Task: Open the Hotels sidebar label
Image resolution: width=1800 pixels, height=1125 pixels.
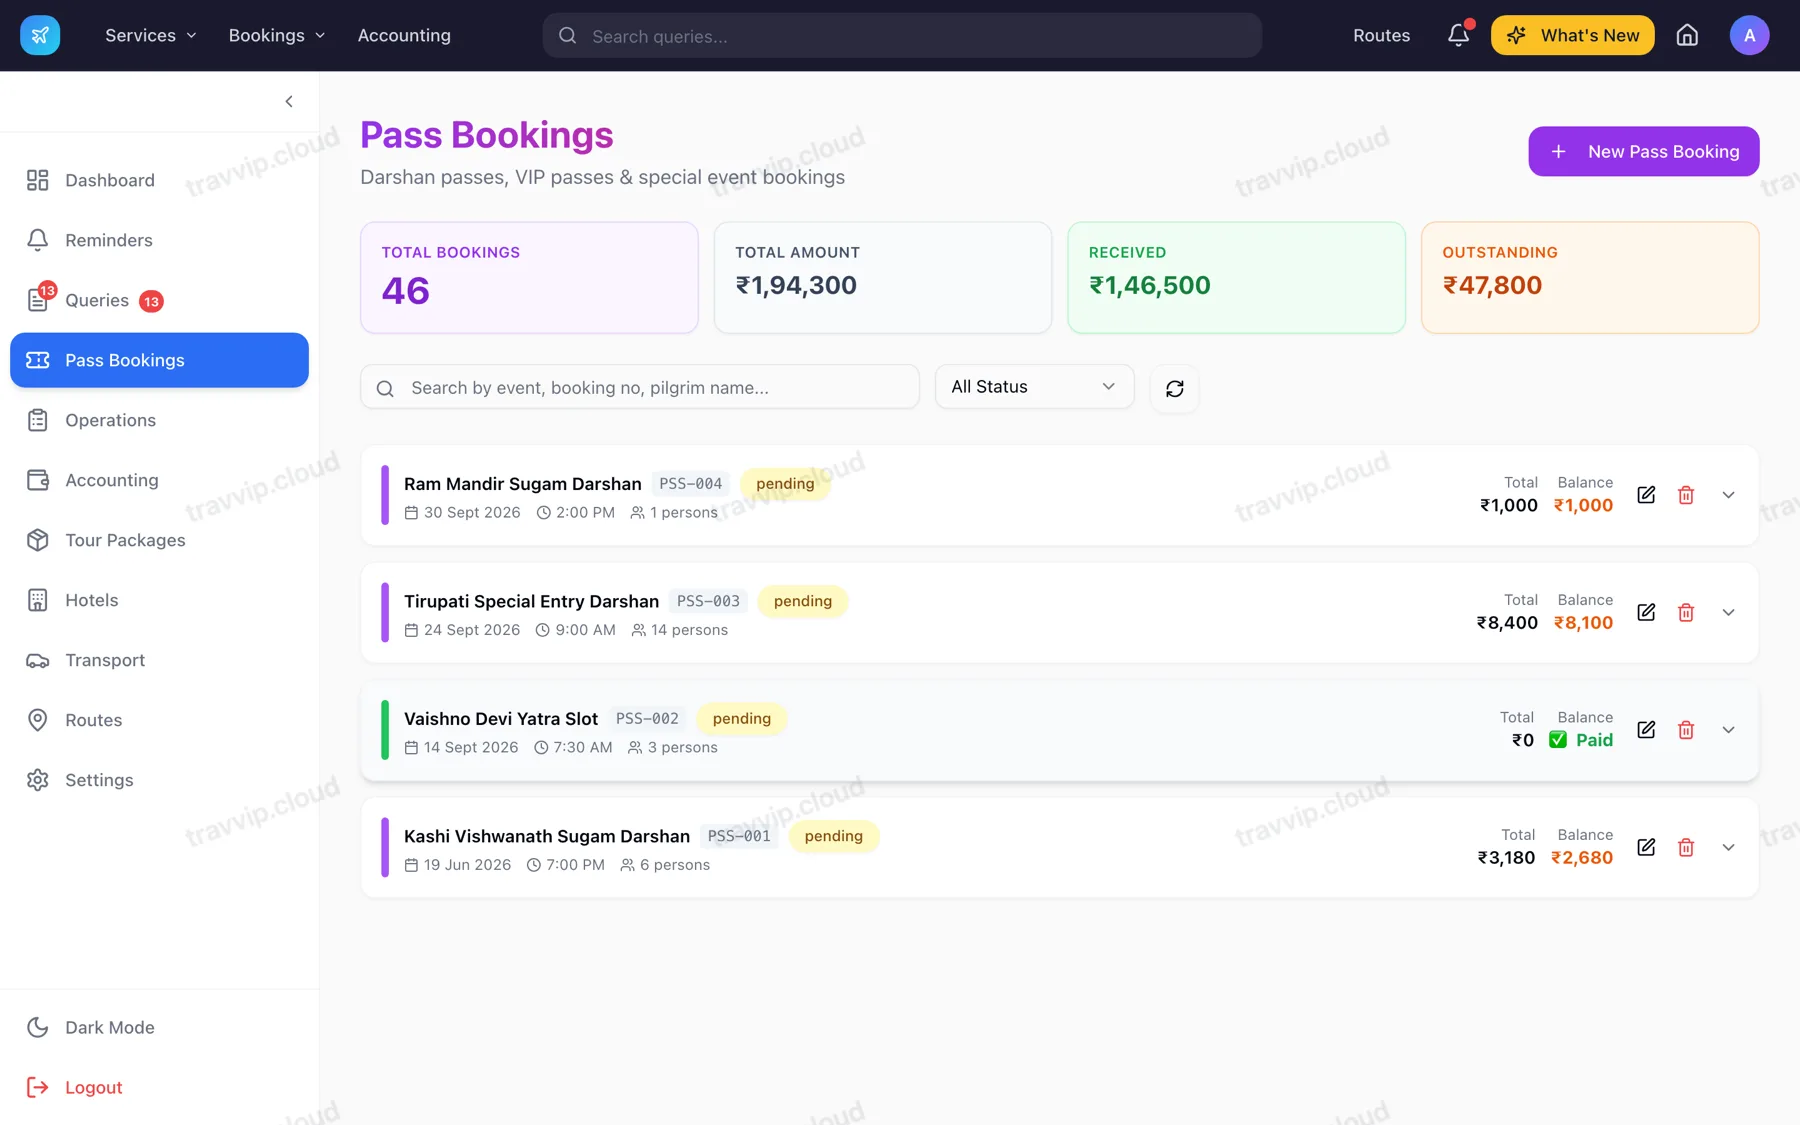Action: point(92,600)
